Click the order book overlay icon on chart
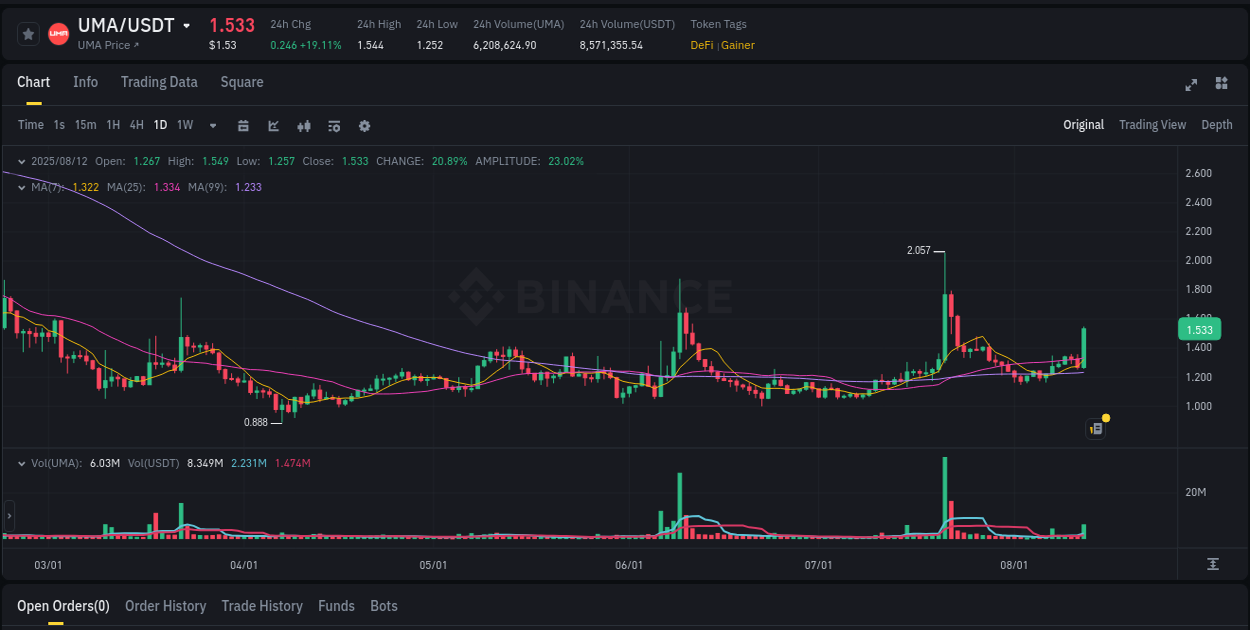 coord(1095,428)
